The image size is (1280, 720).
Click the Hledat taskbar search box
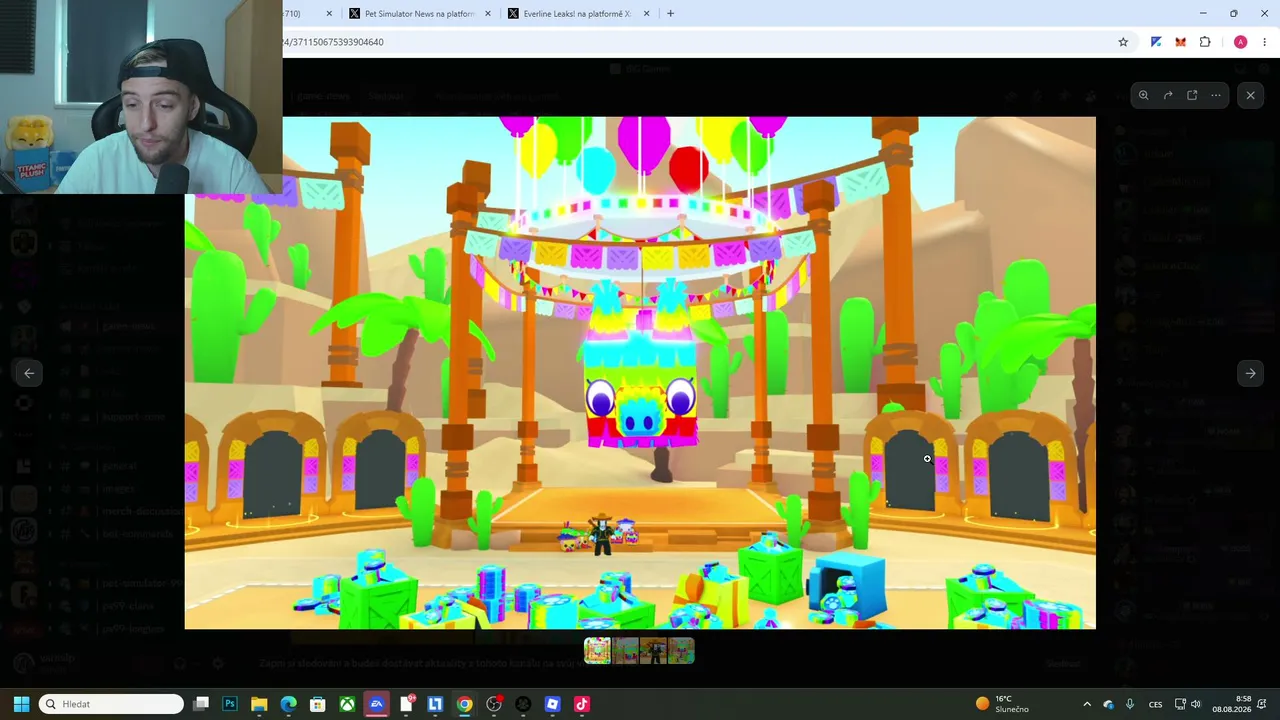pyautogui.click(x=111, y=704)
